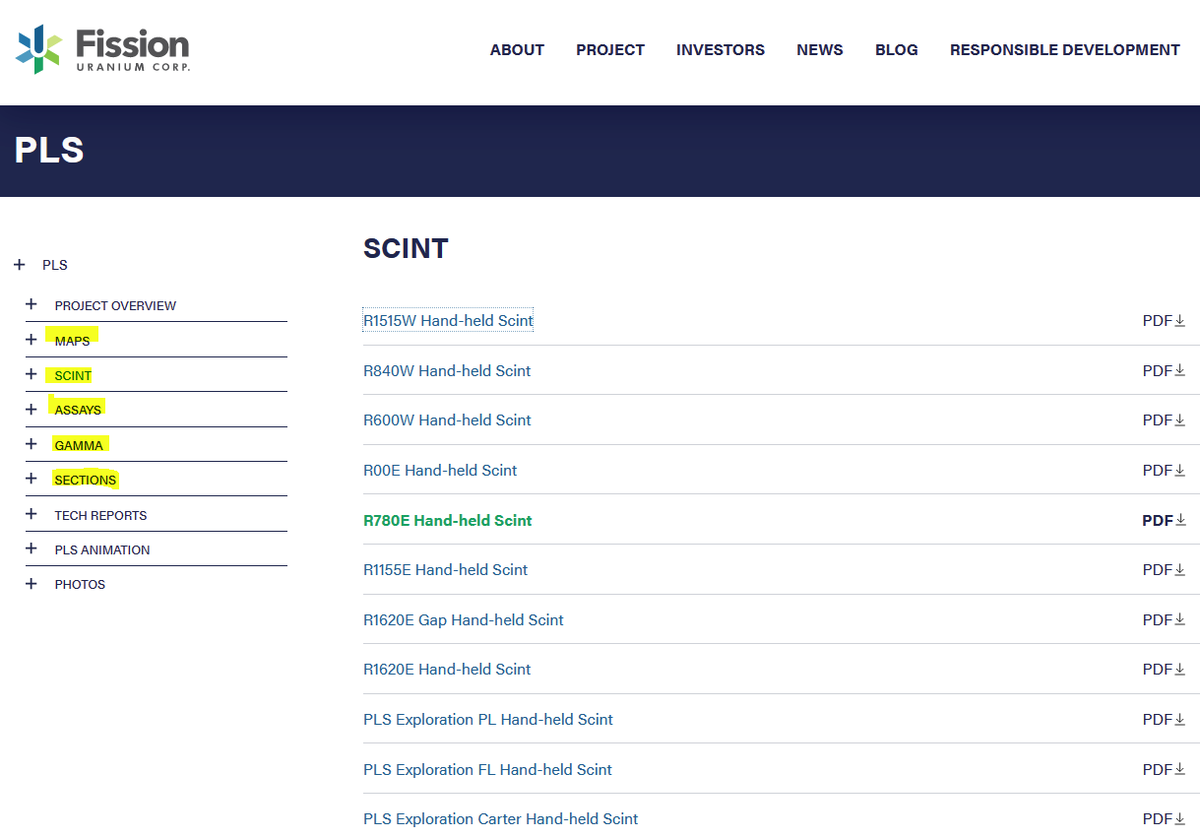The width and height of the screenshot is (1200, 838).
Task: Expand the PLS ANIMATION plus sign
Action: click(x=31, y=549)
